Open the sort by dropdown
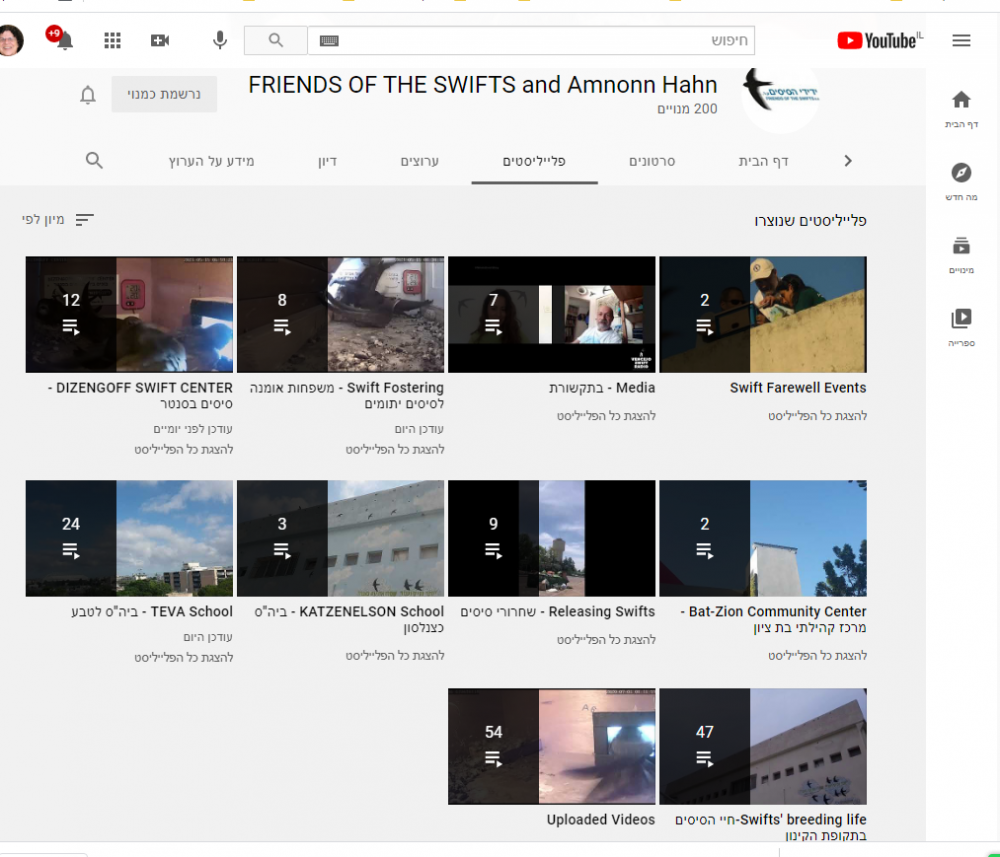Viewport: 1000px width, 857px height. click(58, 219)
